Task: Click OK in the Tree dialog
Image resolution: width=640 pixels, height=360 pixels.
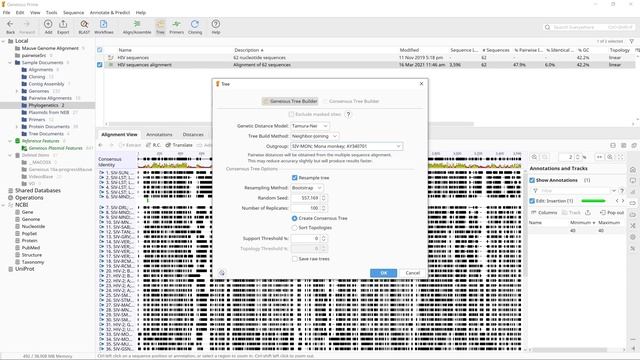Action: click(383, 273)
